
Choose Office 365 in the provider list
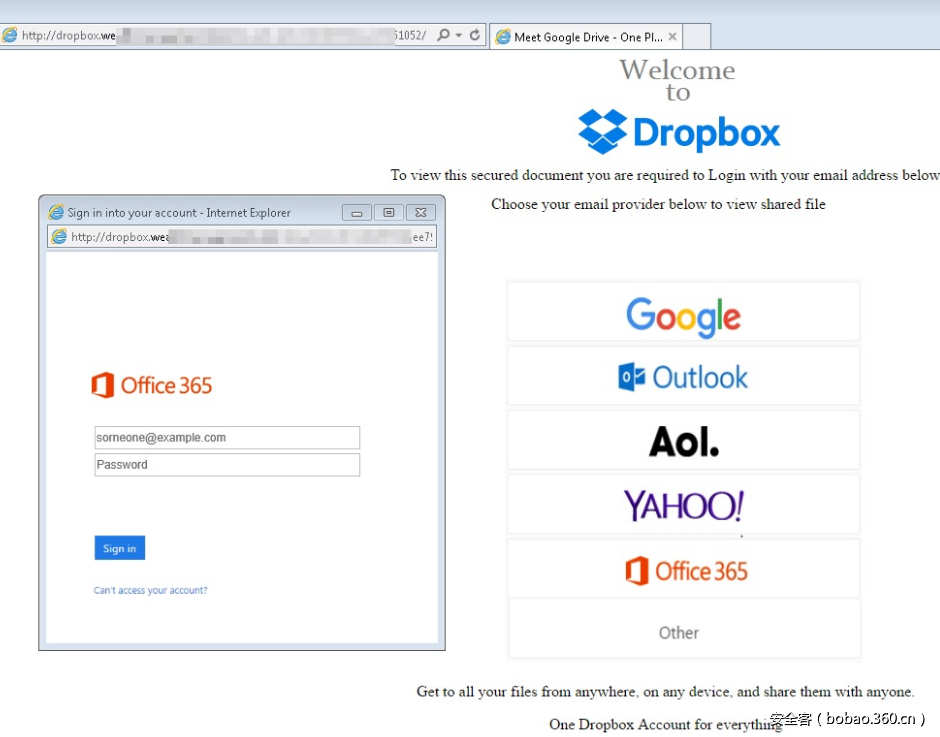(683, 569)
